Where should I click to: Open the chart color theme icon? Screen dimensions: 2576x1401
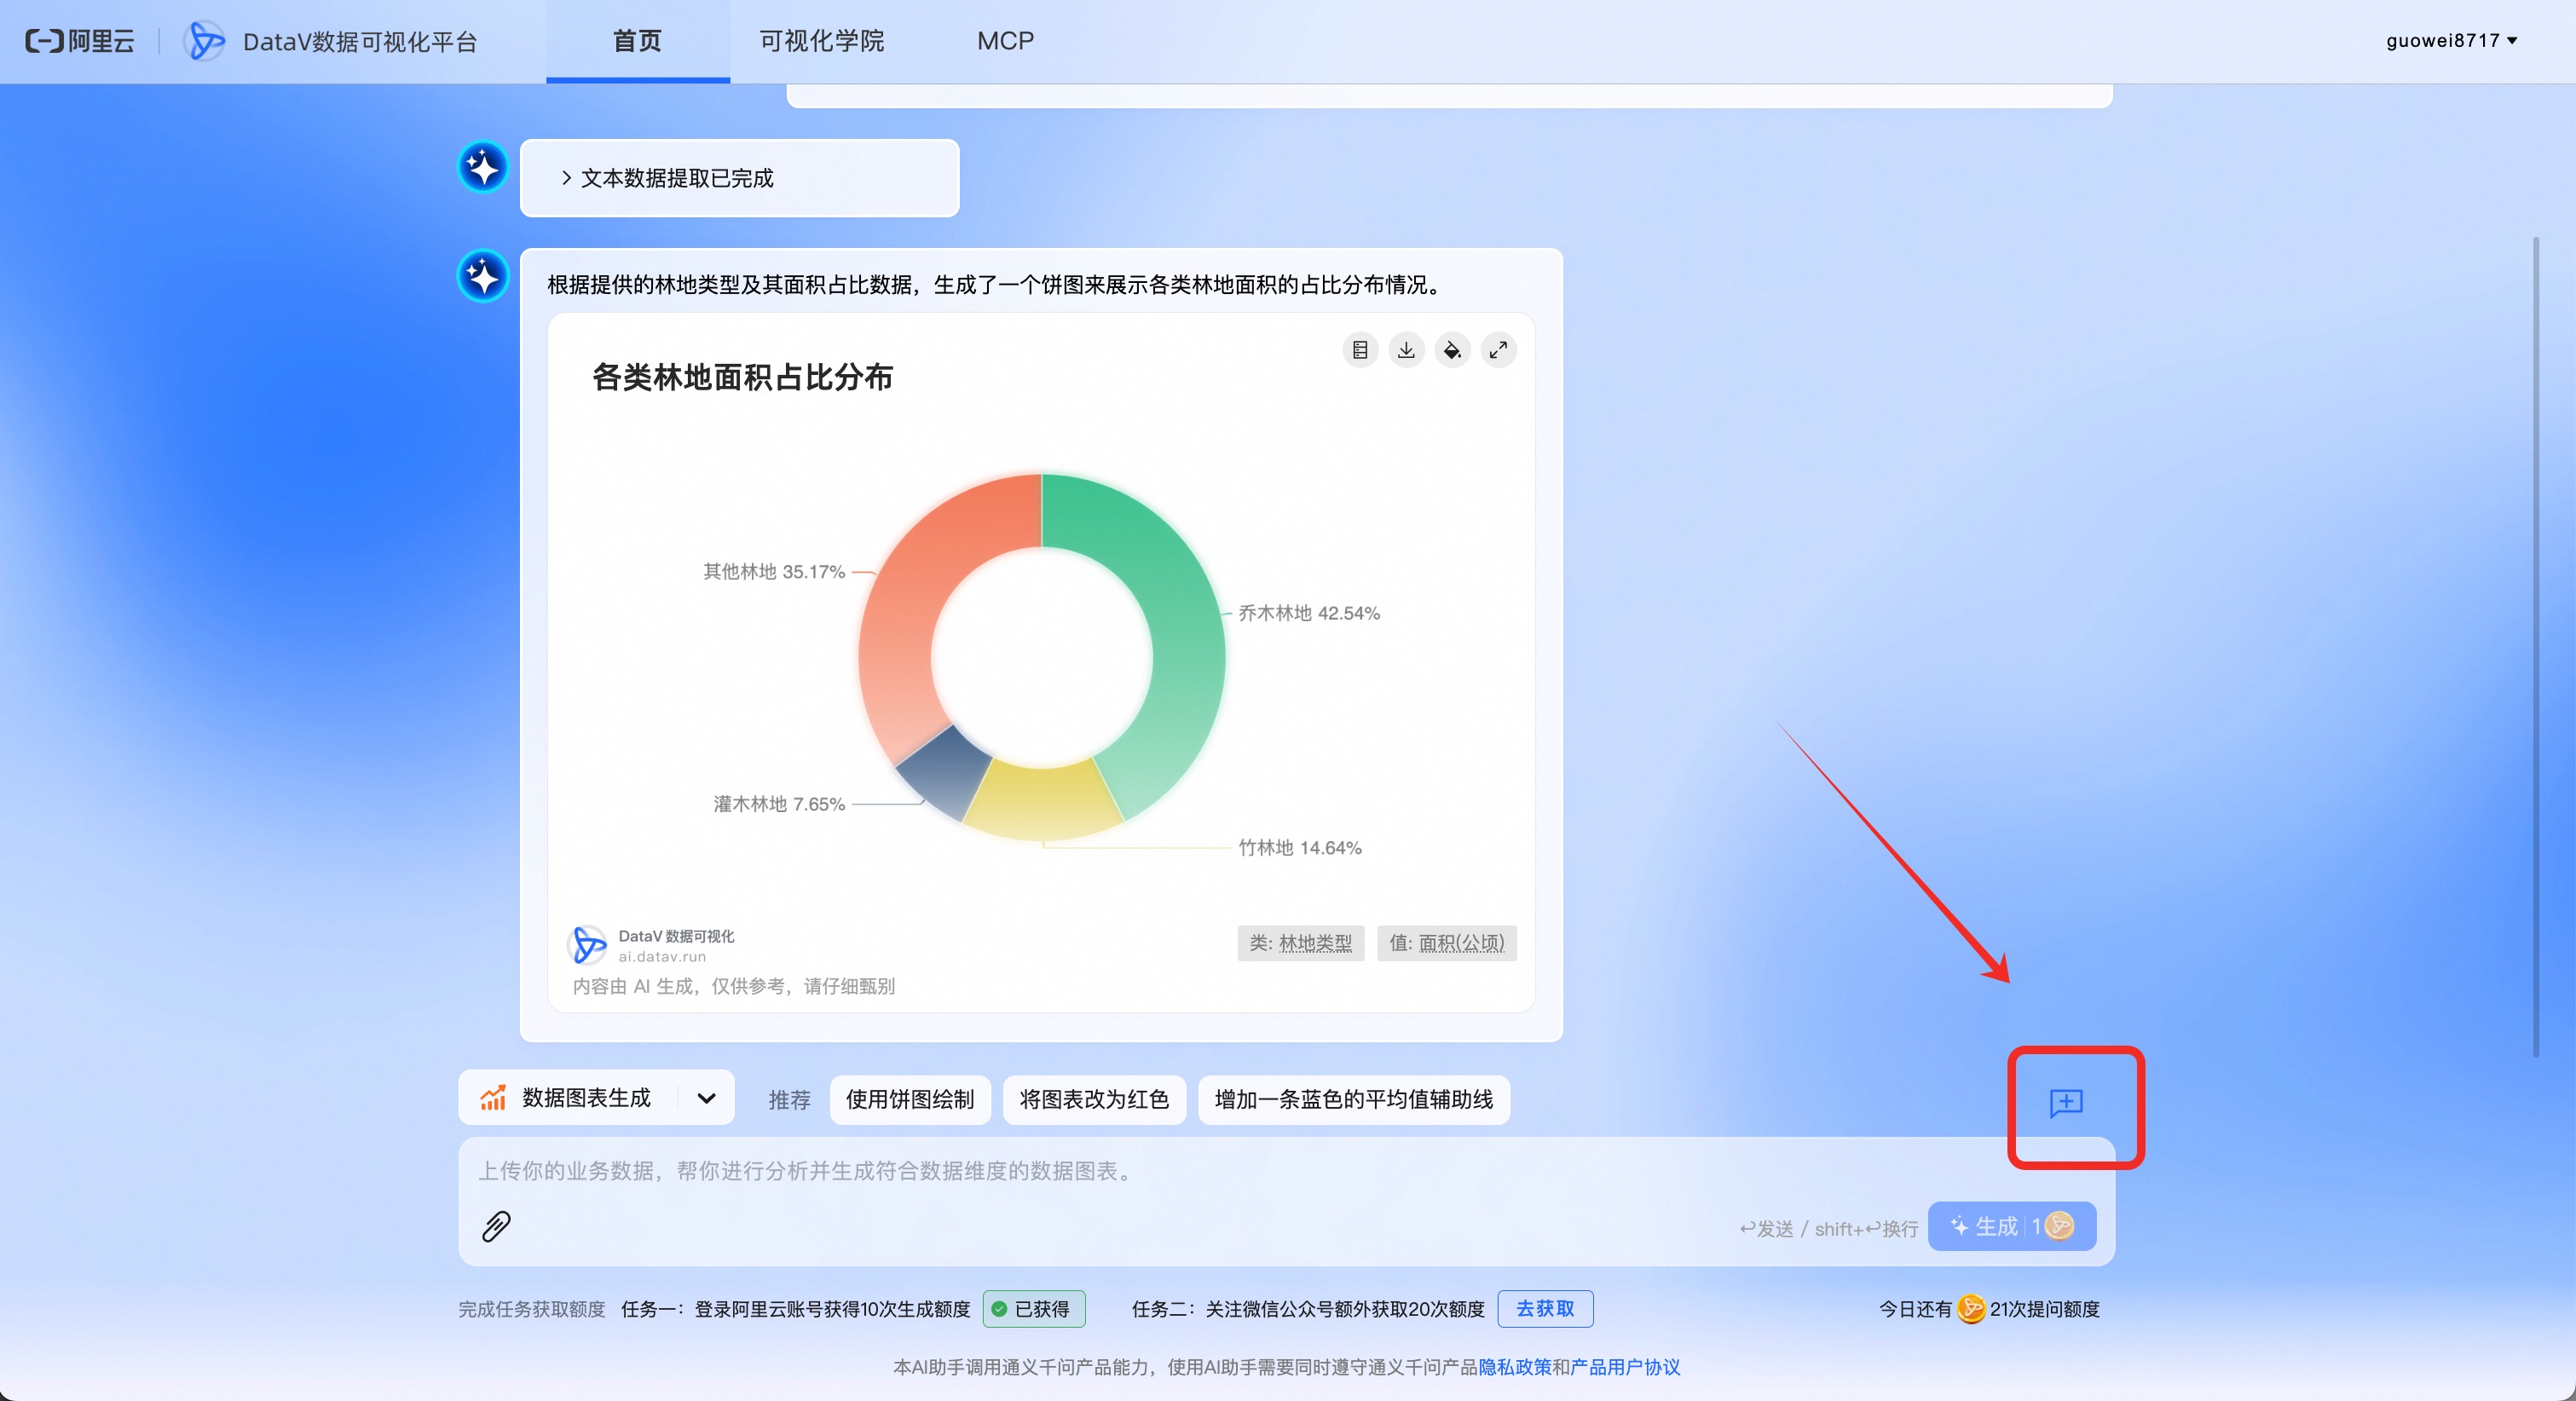point(1452,350)
